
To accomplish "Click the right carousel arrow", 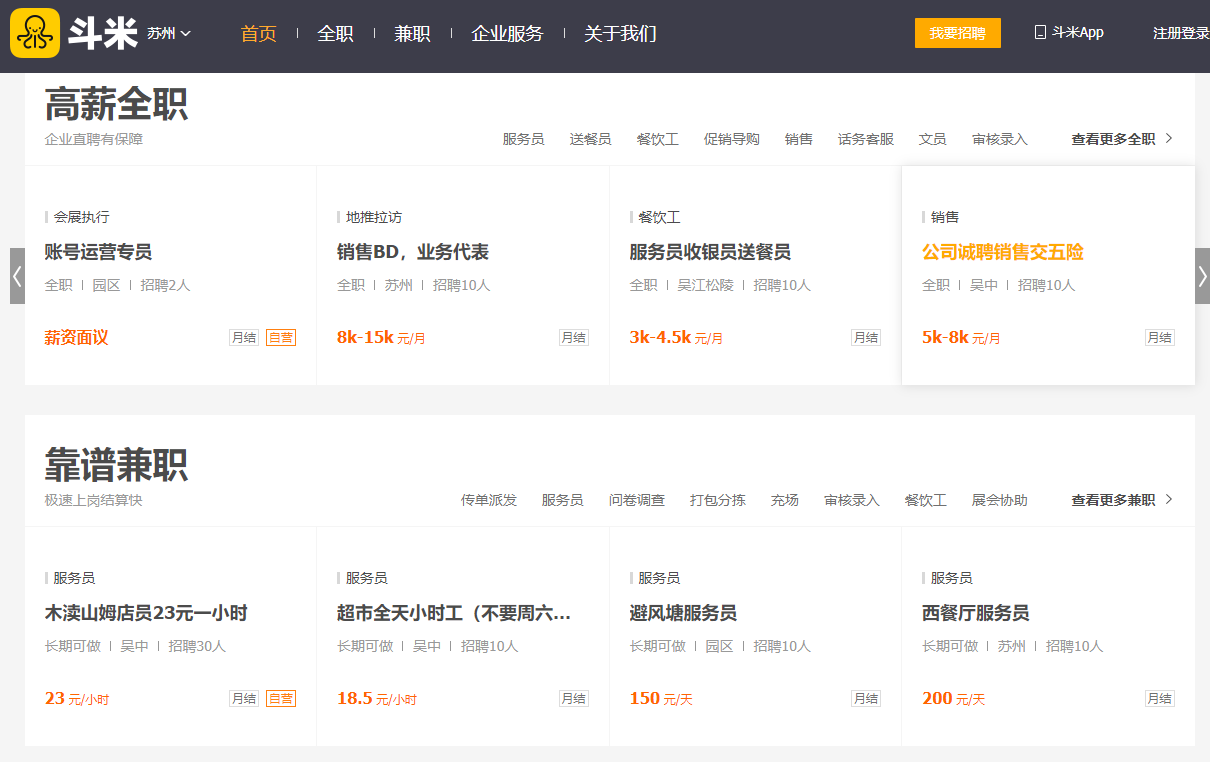I will (1202, 276).
